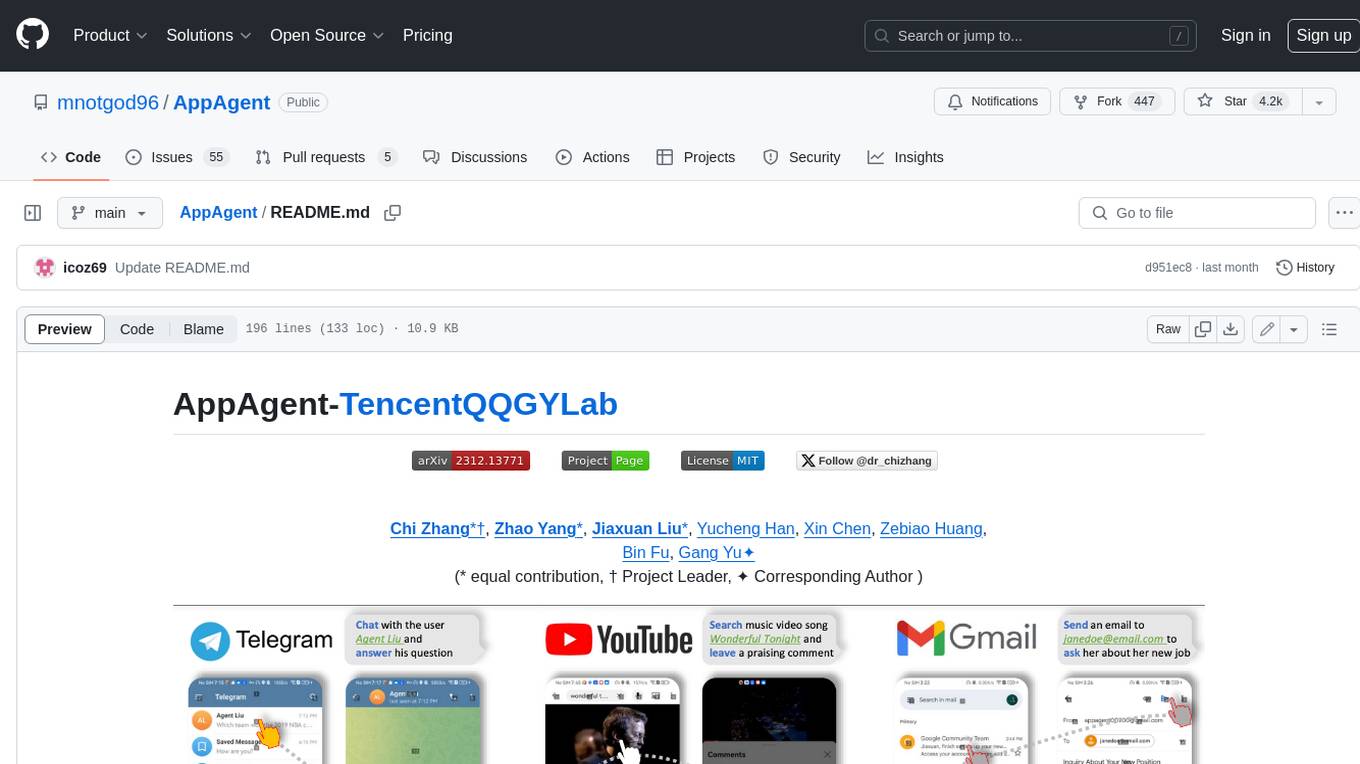Click the License MIT badge
This screenshot has width=1360, height=764.
(723, 460)
